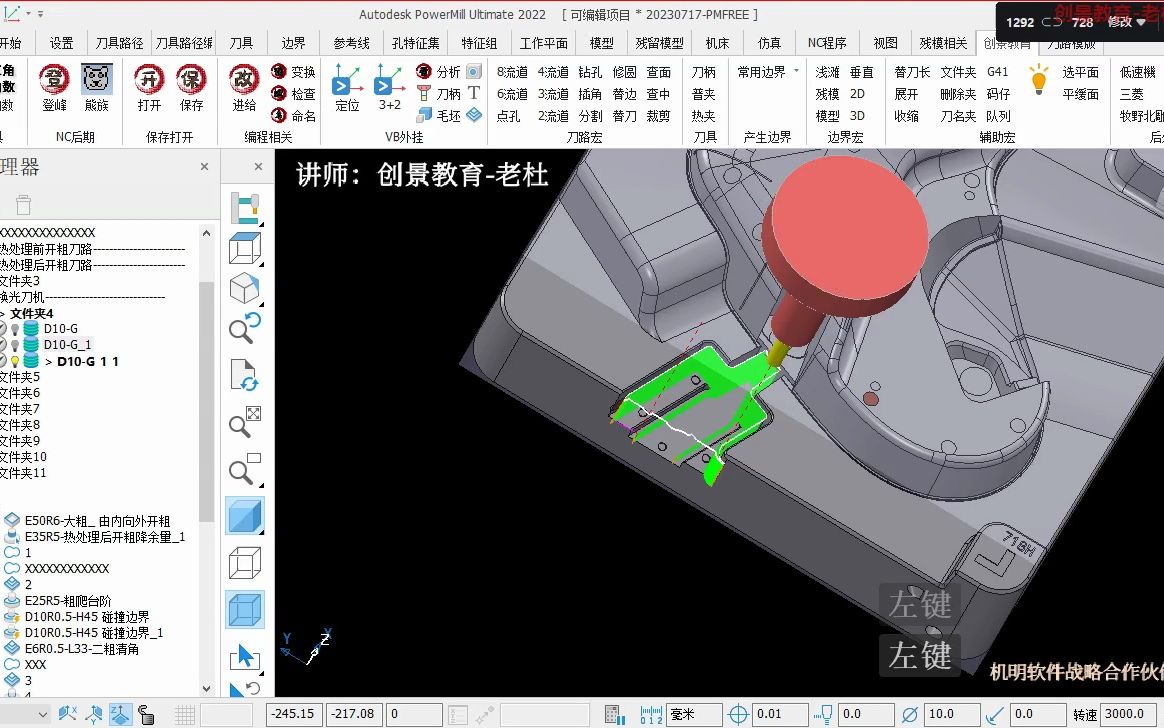Click the 命名 naming command
1164x728 pixels.
[293, 116]
